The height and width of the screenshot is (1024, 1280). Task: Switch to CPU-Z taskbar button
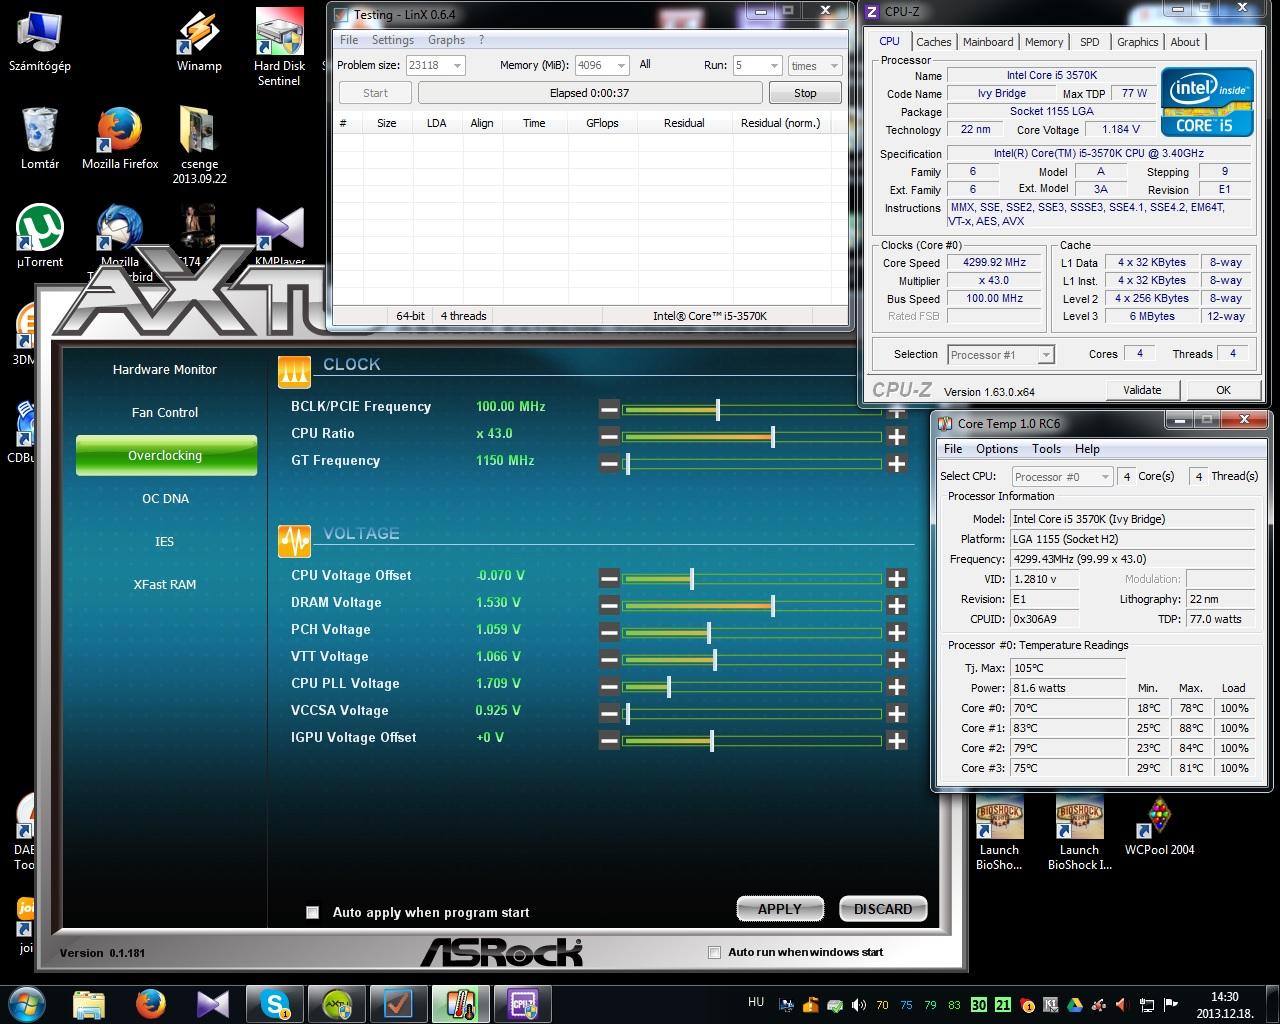coord(523,1004)
